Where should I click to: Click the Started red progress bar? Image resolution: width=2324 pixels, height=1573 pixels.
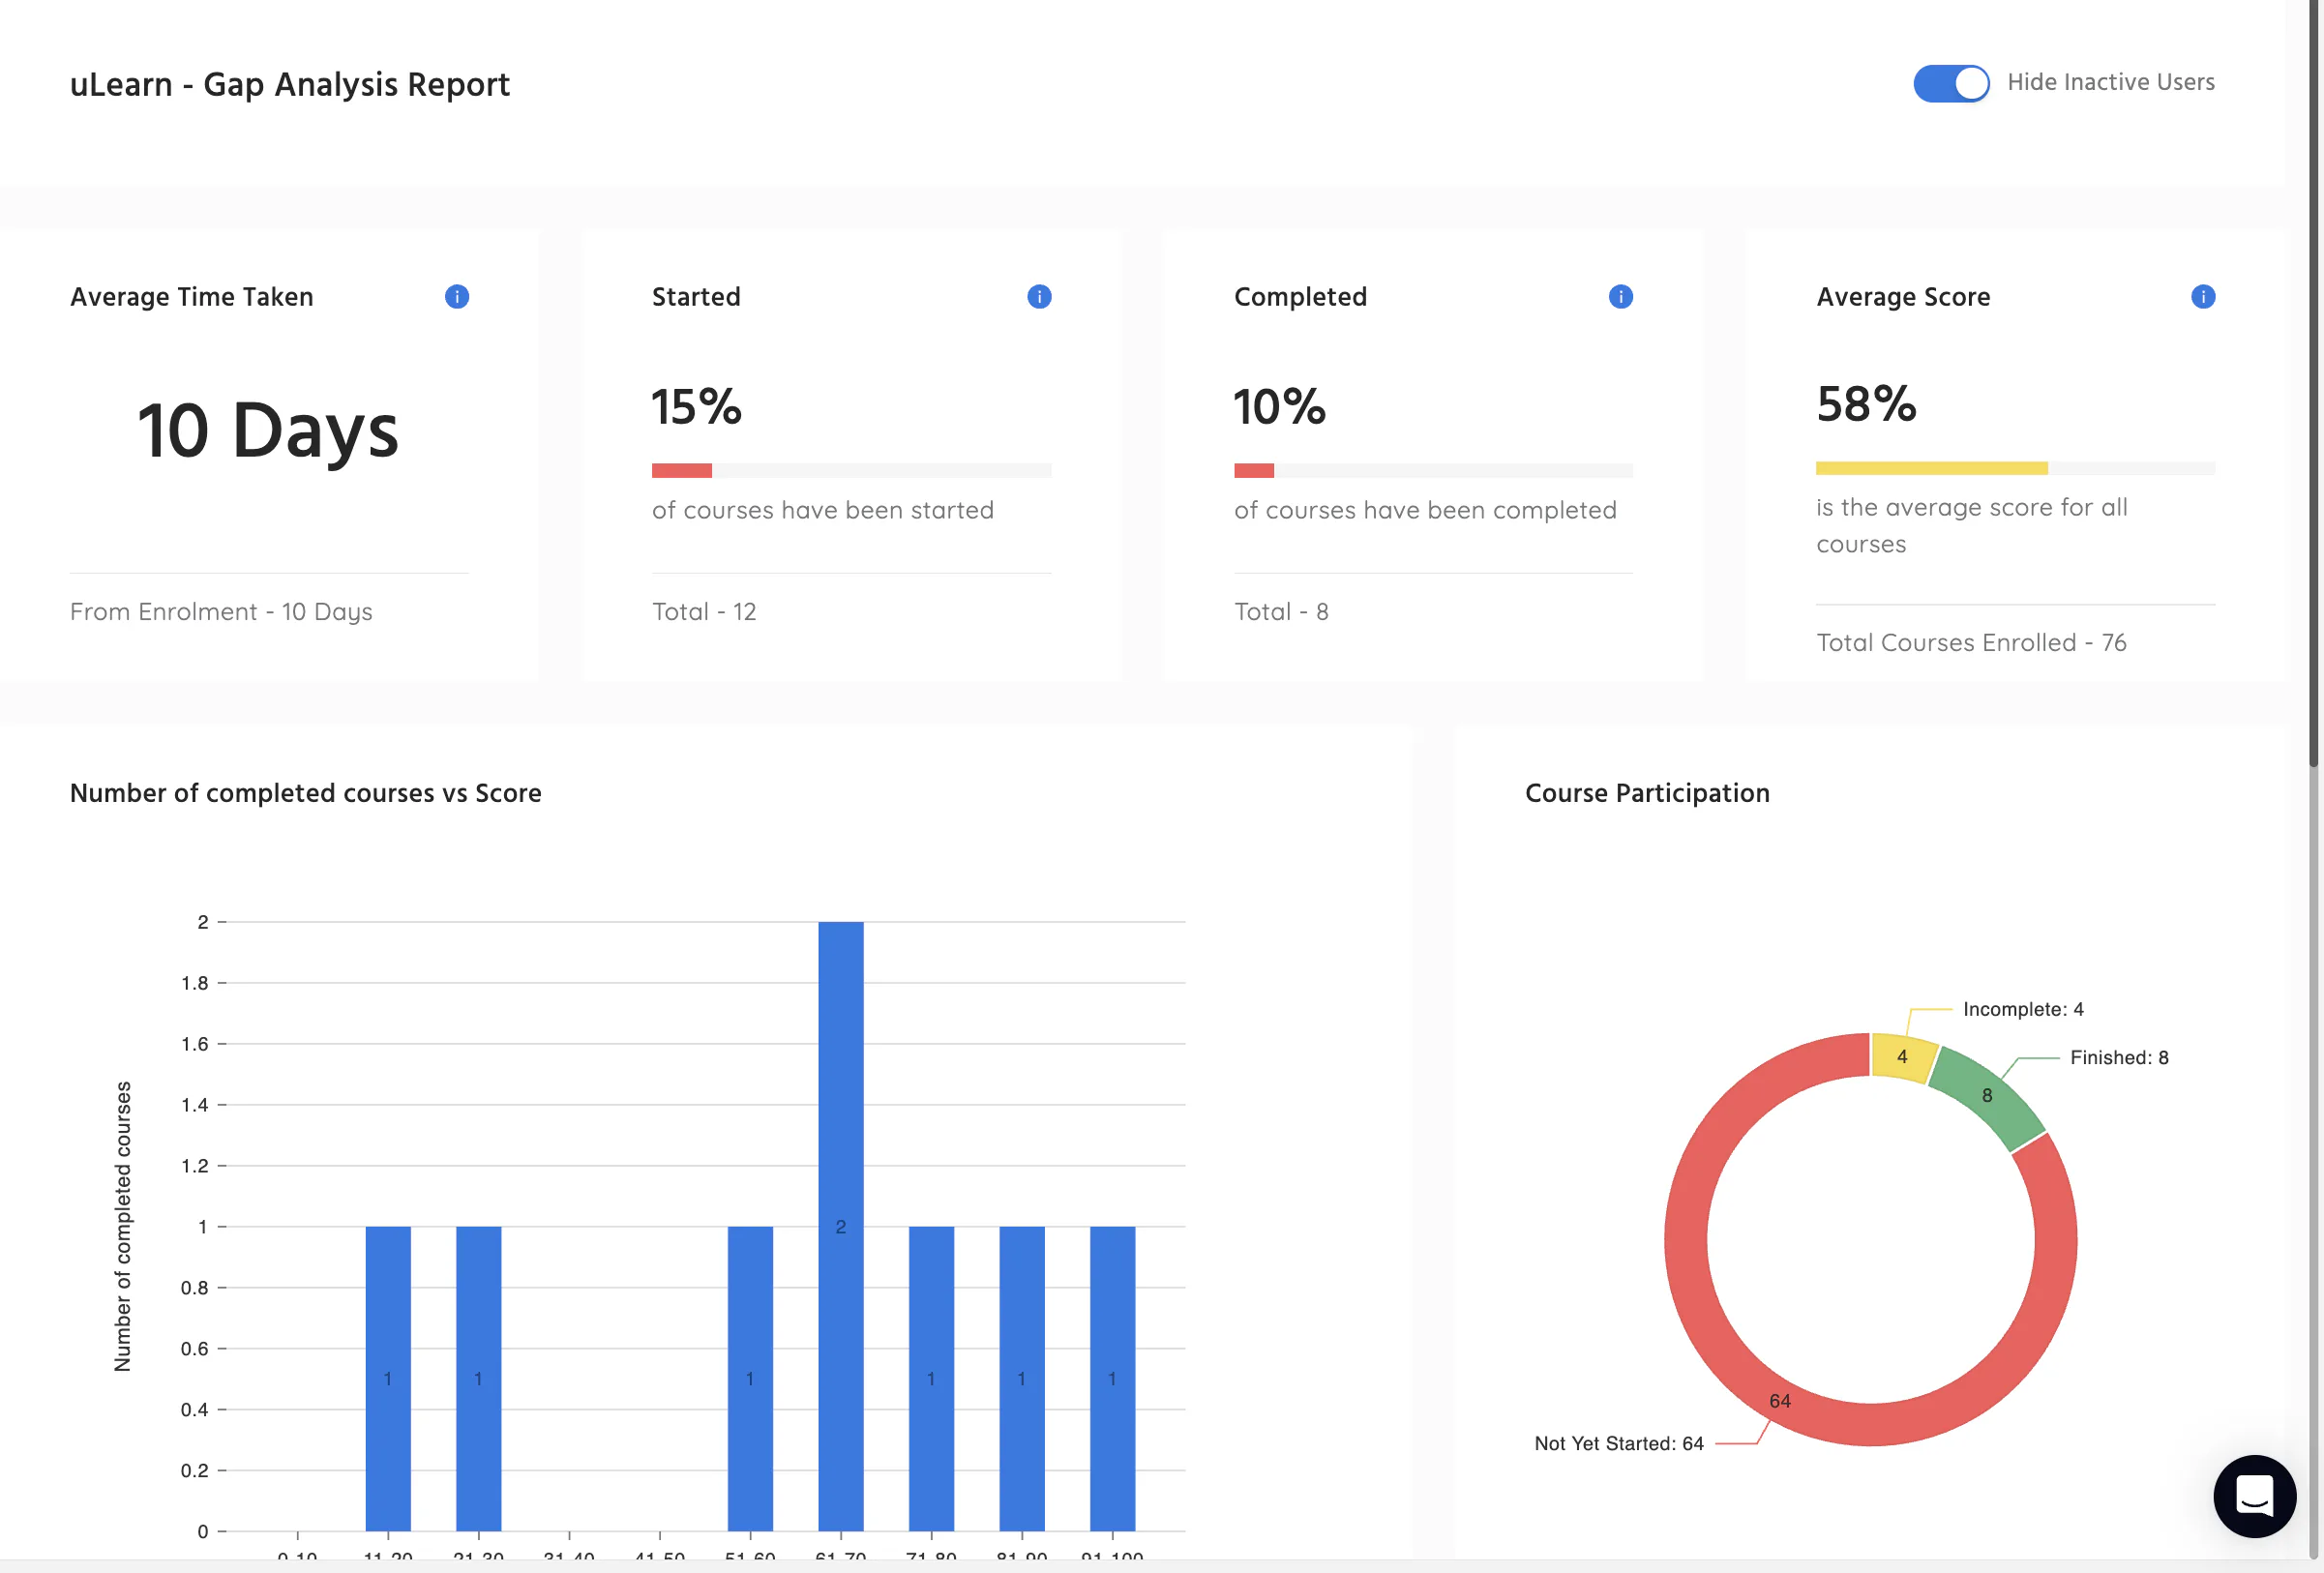[x=682, y=470]
